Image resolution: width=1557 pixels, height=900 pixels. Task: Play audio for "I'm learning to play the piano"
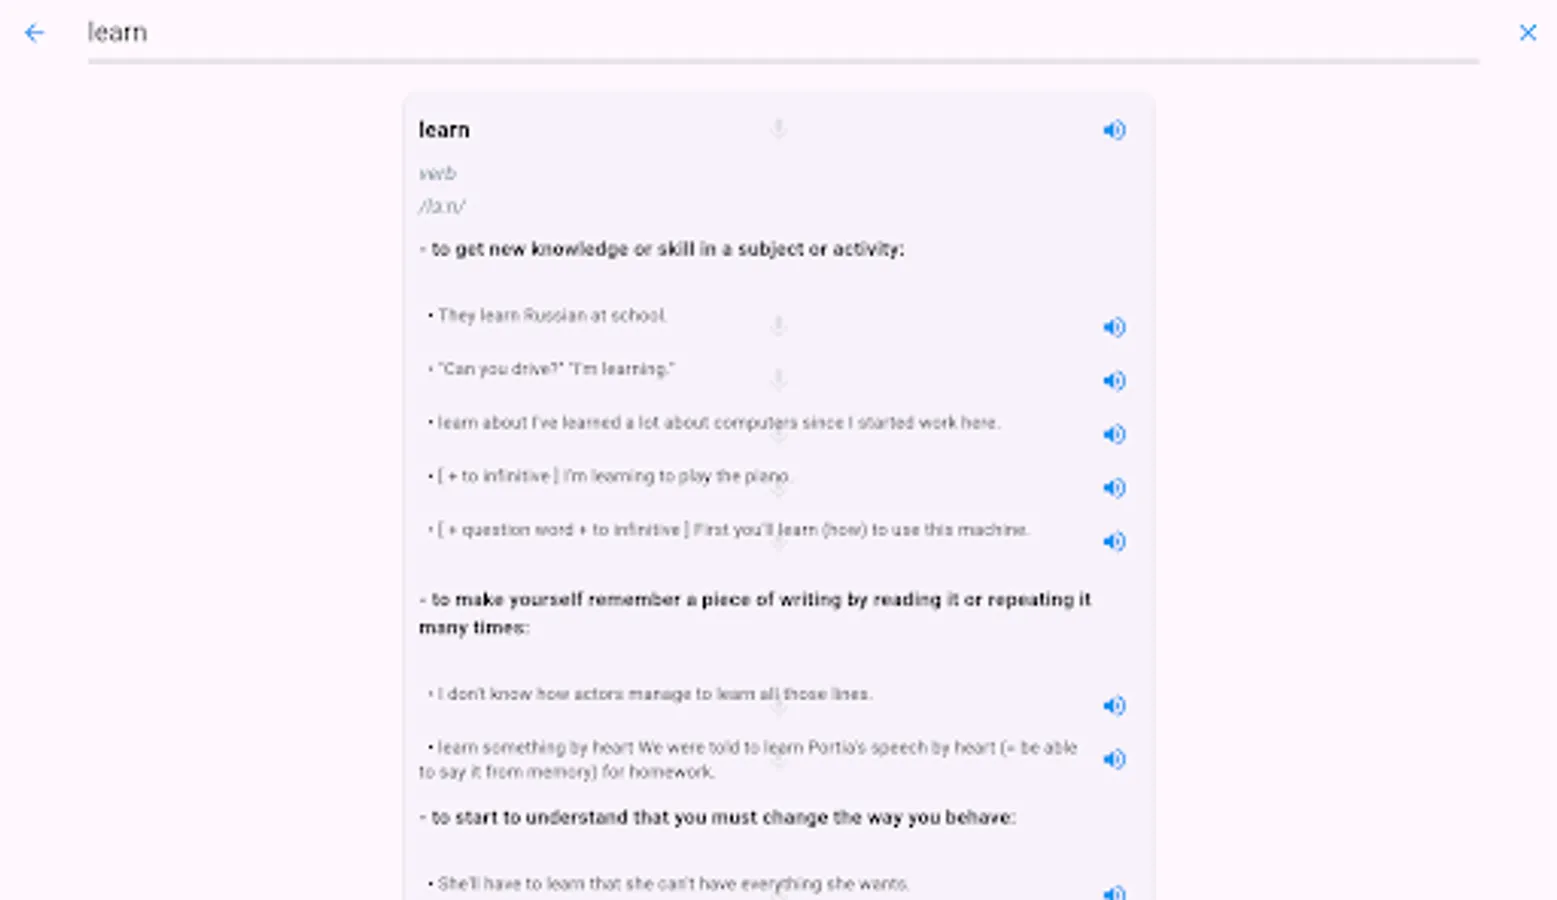[1114, 488]
